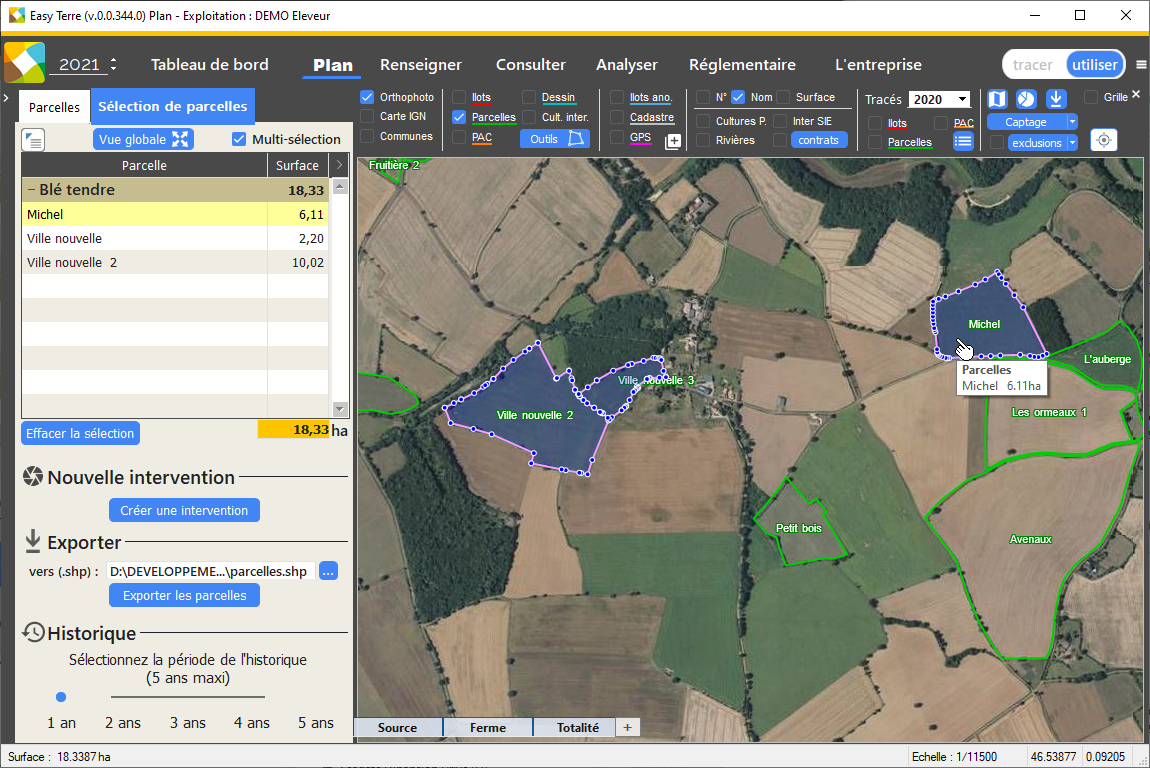
Task: Click the pie chart icon in toolbar
Action: point(1026,98)
